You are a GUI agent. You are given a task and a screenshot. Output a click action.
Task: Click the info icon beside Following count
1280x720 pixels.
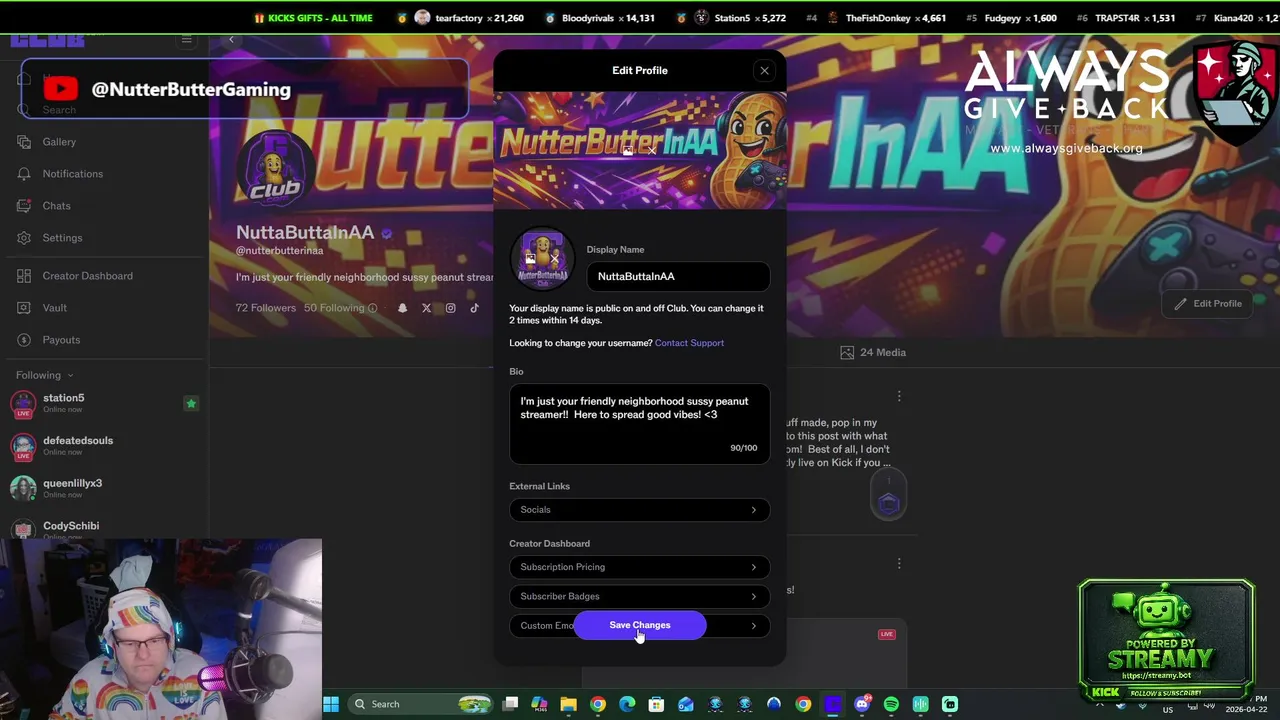tap(373, 308)
